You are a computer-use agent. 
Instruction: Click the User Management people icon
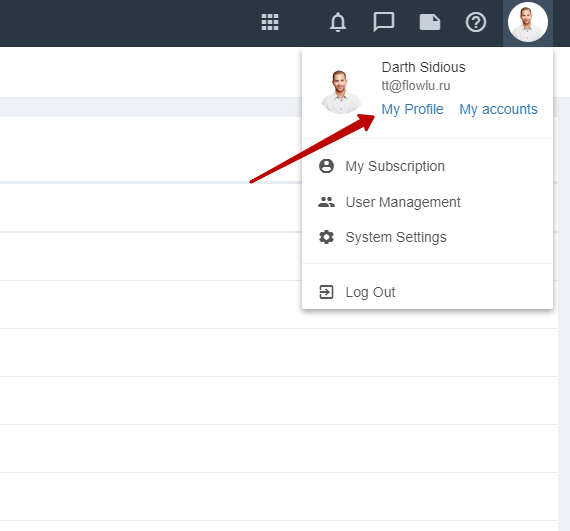point(326,202)
